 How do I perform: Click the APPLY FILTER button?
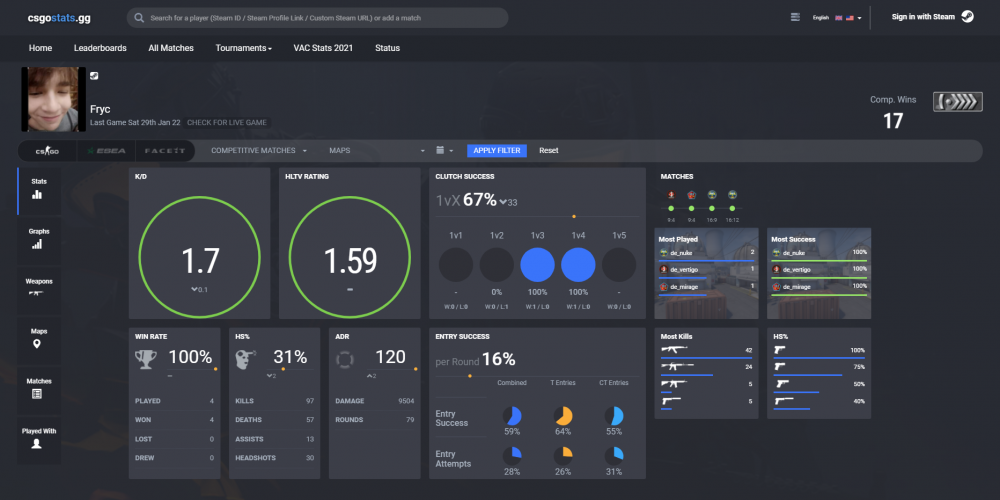(497, 151)
